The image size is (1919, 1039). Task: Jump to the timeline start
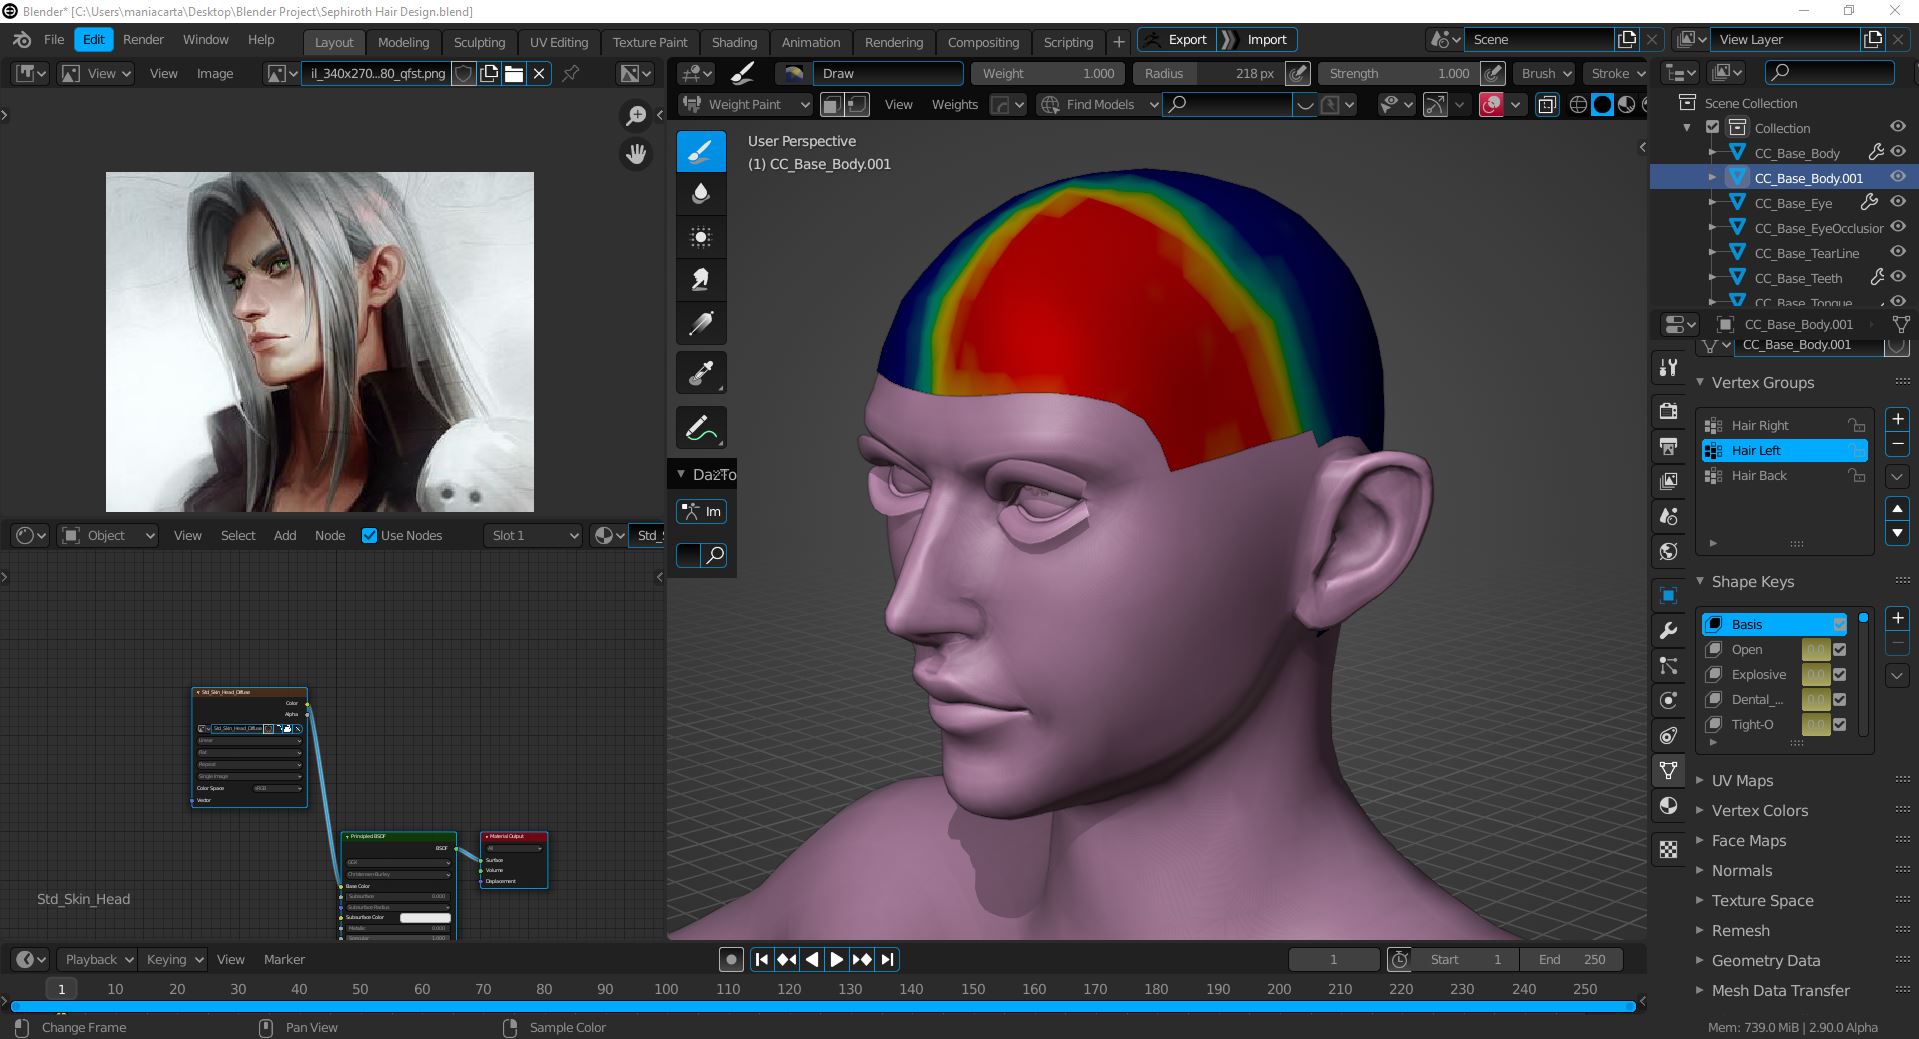click(762, 959)
